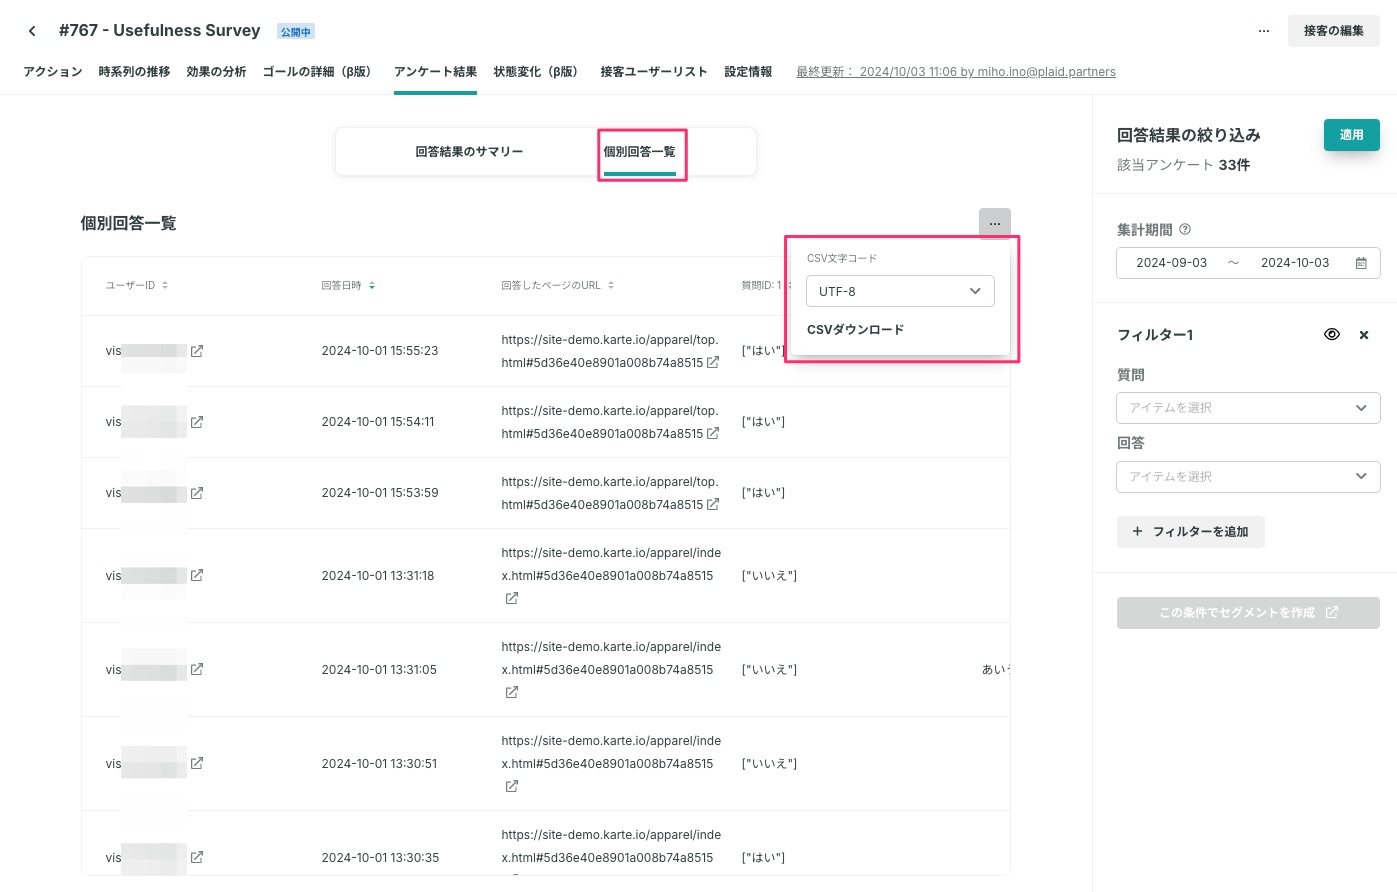Click the ["いいえ"] answer in 13:30:51 row
1397x892 pixels.
(x=769, y=763)
